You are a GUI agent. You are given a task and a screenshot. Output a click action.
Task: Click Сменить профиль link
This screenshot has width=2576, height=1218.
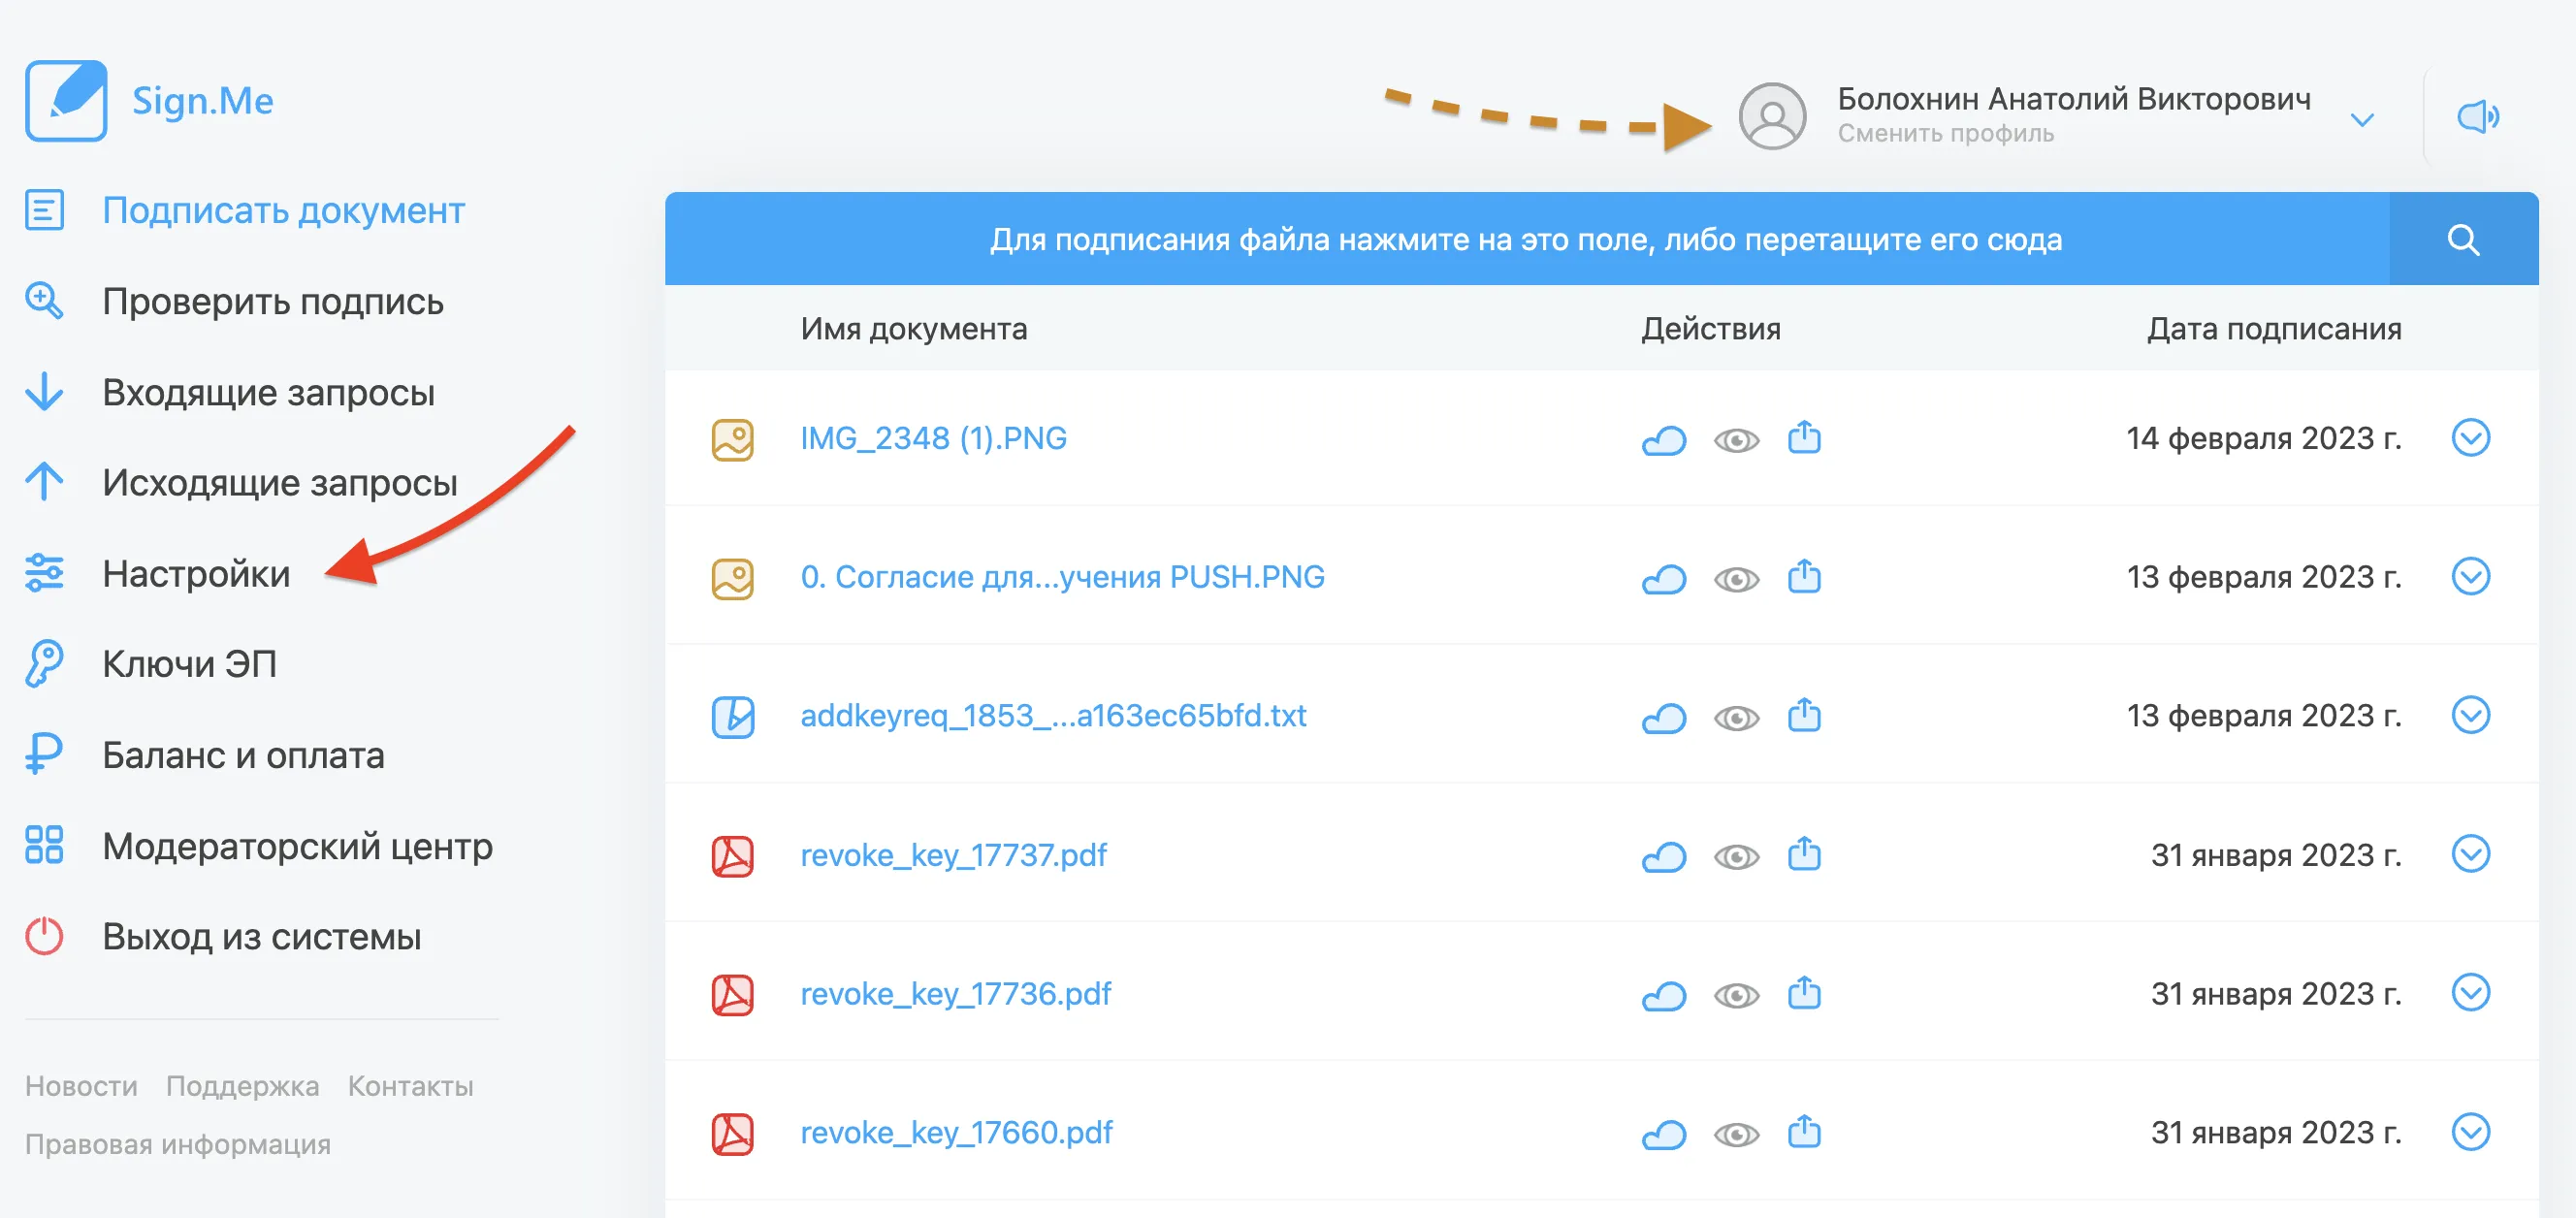pos(1945,133)
